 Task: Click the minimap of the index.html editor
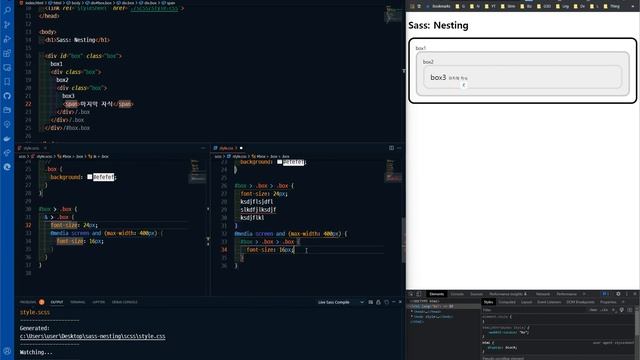(x=394, y=14)
